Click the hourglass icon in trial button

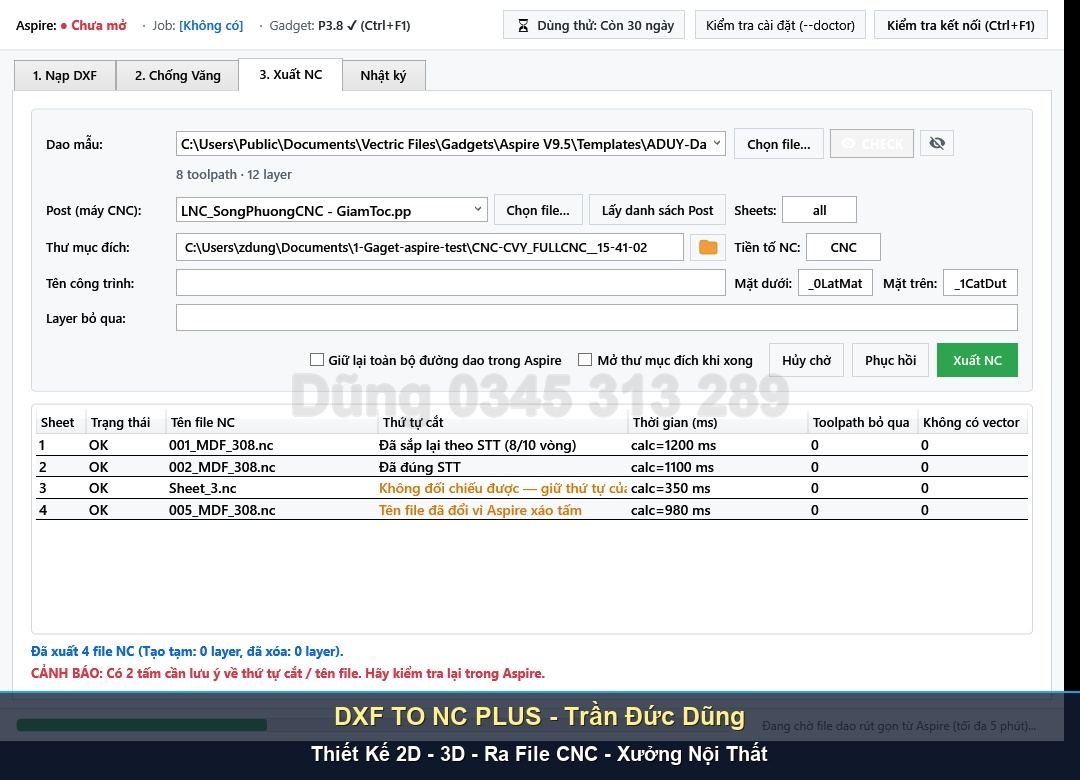(x=523, y=25)
